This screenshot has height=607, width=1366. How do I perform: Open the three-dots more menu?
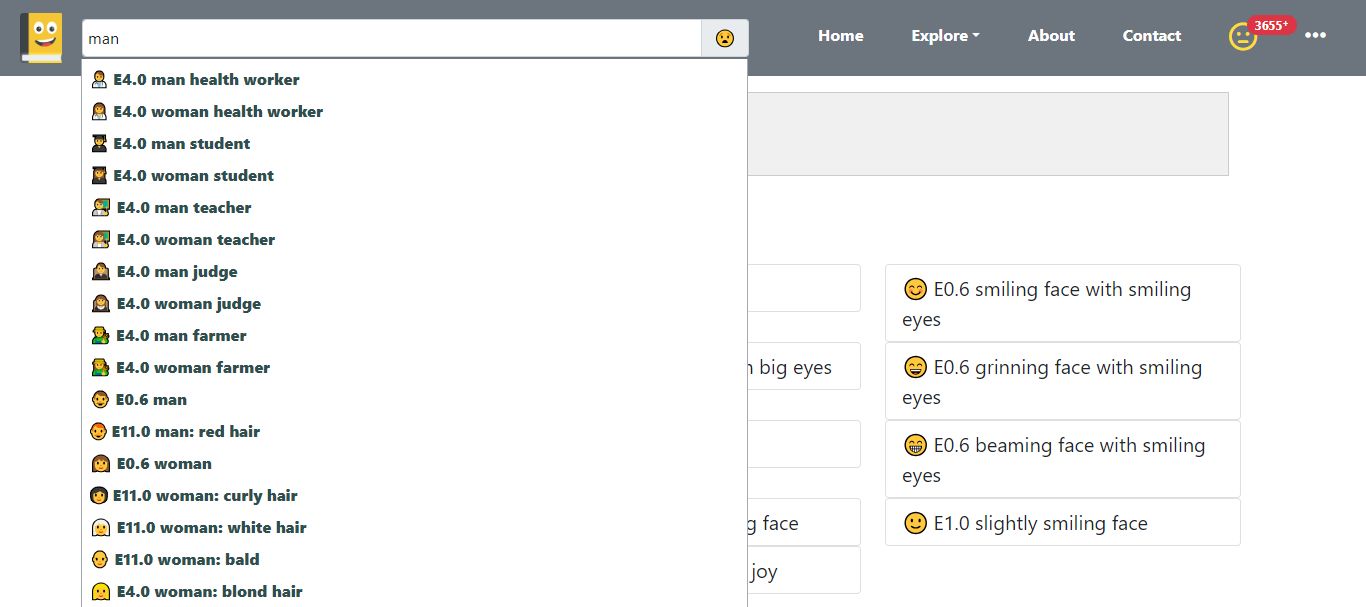click(x=1315, y=36)
